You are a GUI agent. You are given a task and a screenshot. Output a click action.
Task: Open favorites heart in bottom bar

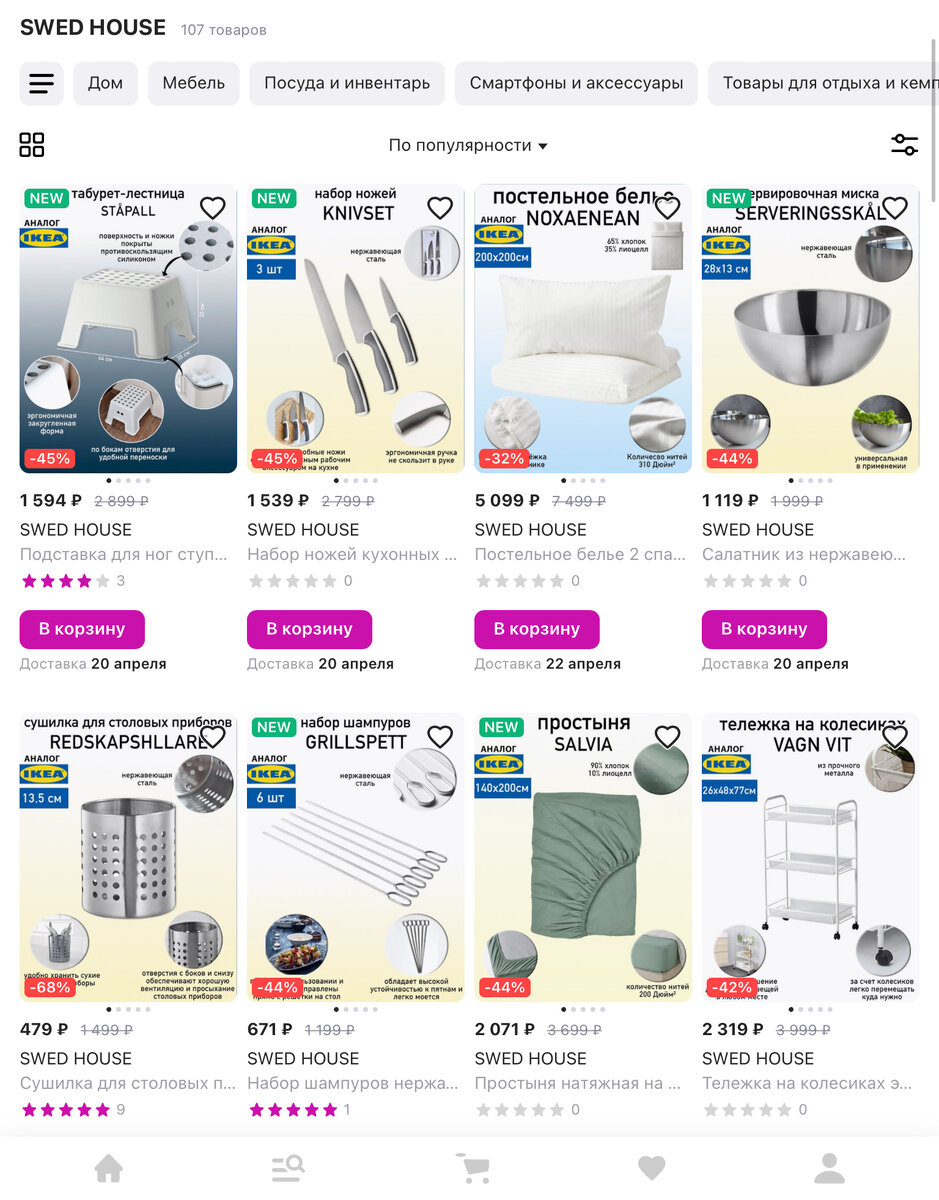[652, 1168]
